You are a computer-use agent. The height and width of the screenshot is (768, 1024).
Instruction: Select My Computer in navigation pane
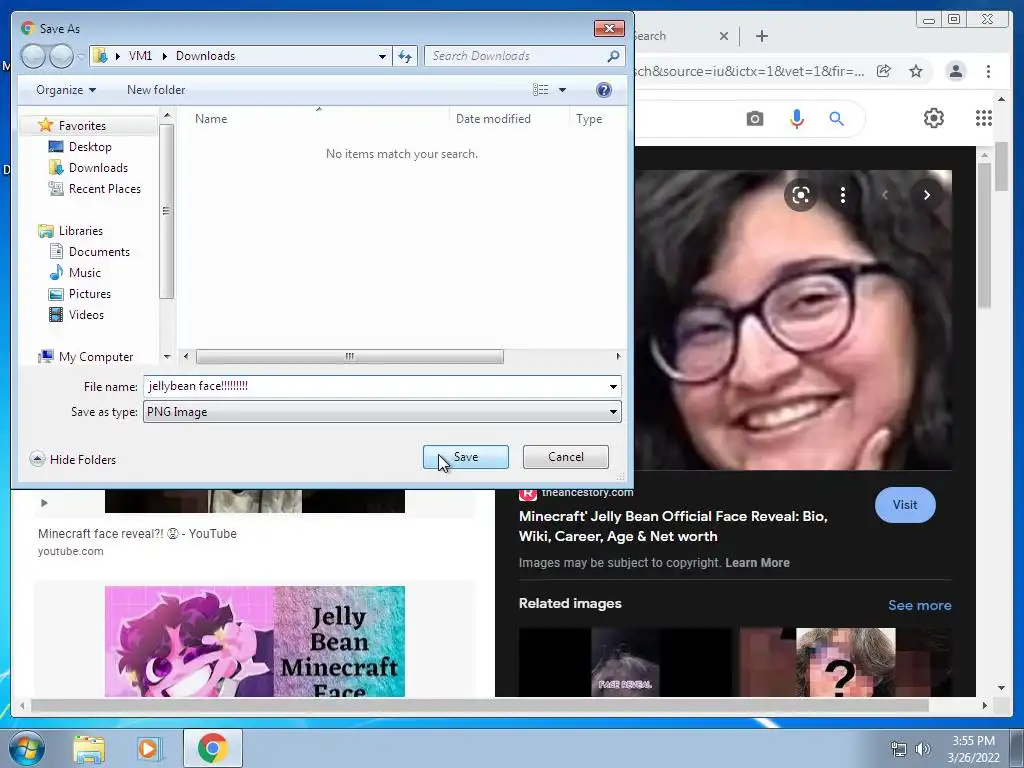(x=95, y=357)
